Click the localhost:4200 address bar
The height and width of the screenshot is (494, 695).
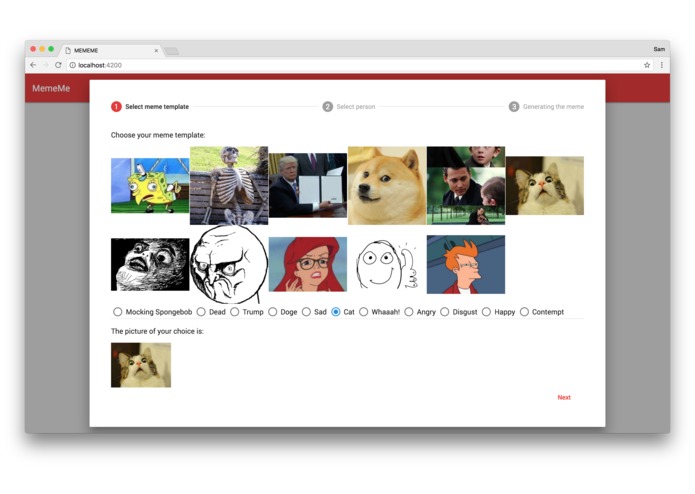tap(359, 65)
